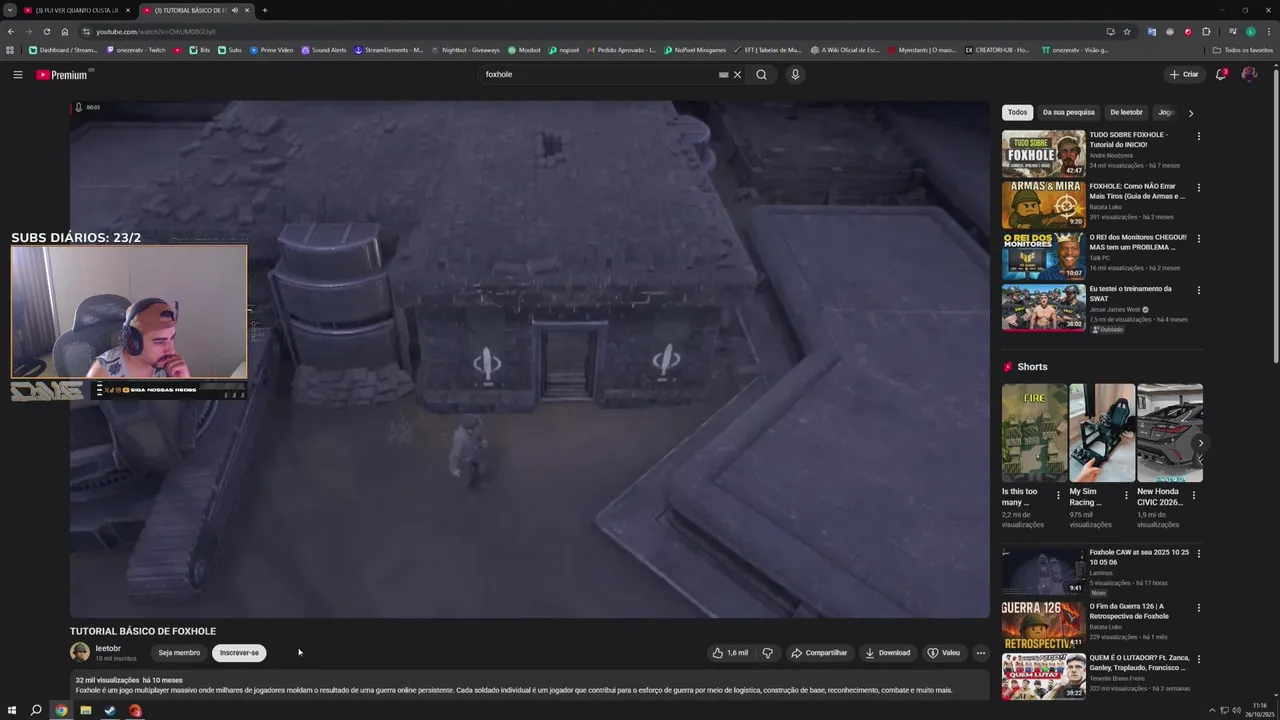Join channel via Seja membro

click(x=179, y=653)
